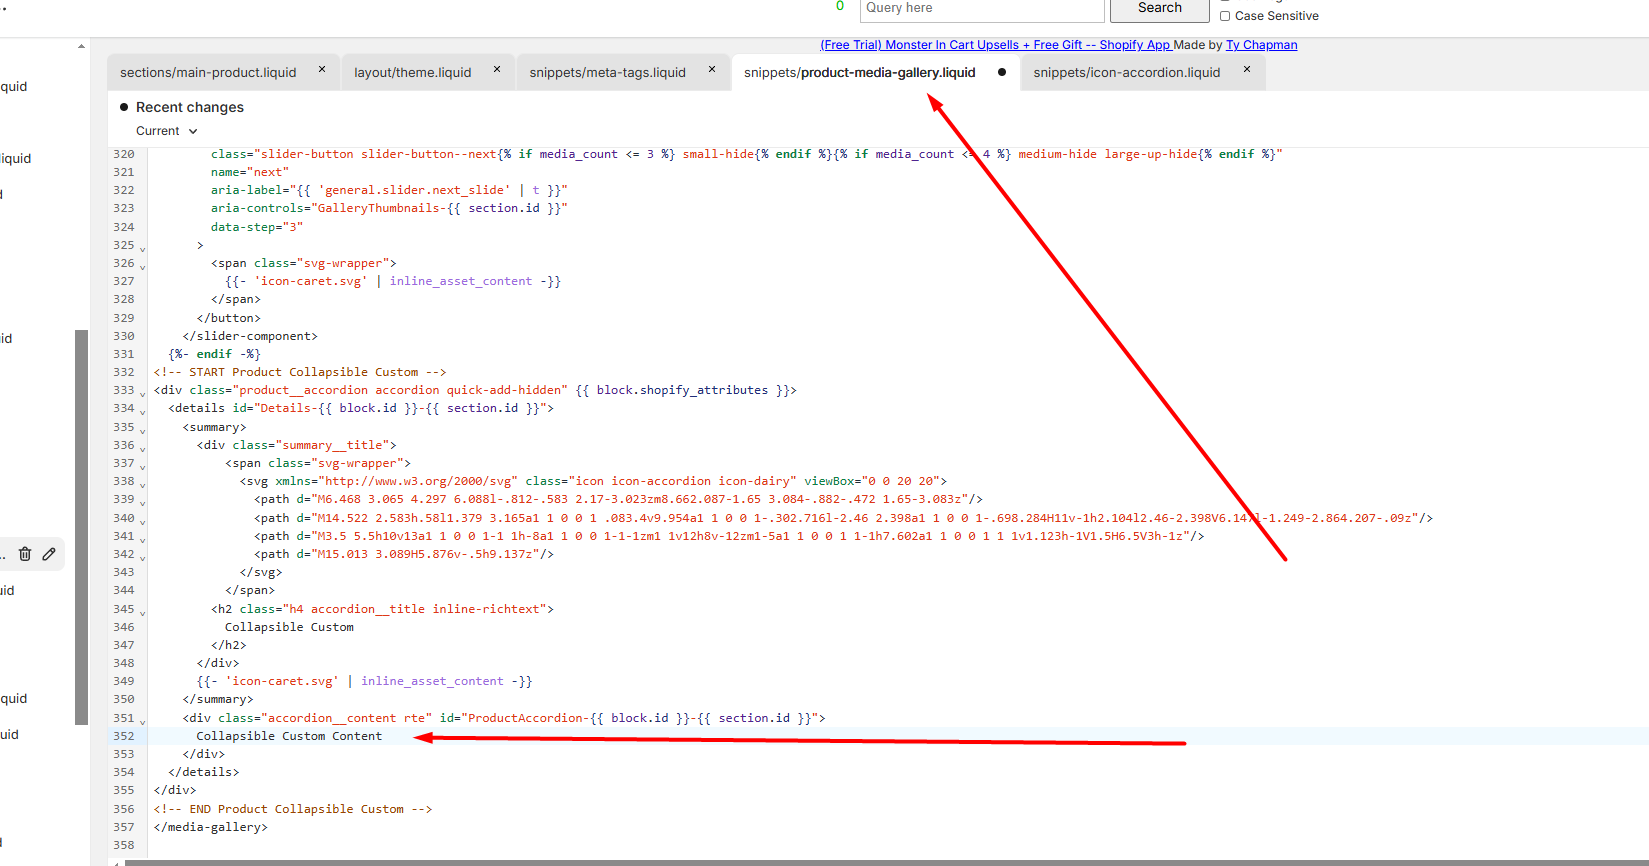Open the snippets/icon-accordion.liquid tab
This screenshot has width=1649, height=866.
1126,72
